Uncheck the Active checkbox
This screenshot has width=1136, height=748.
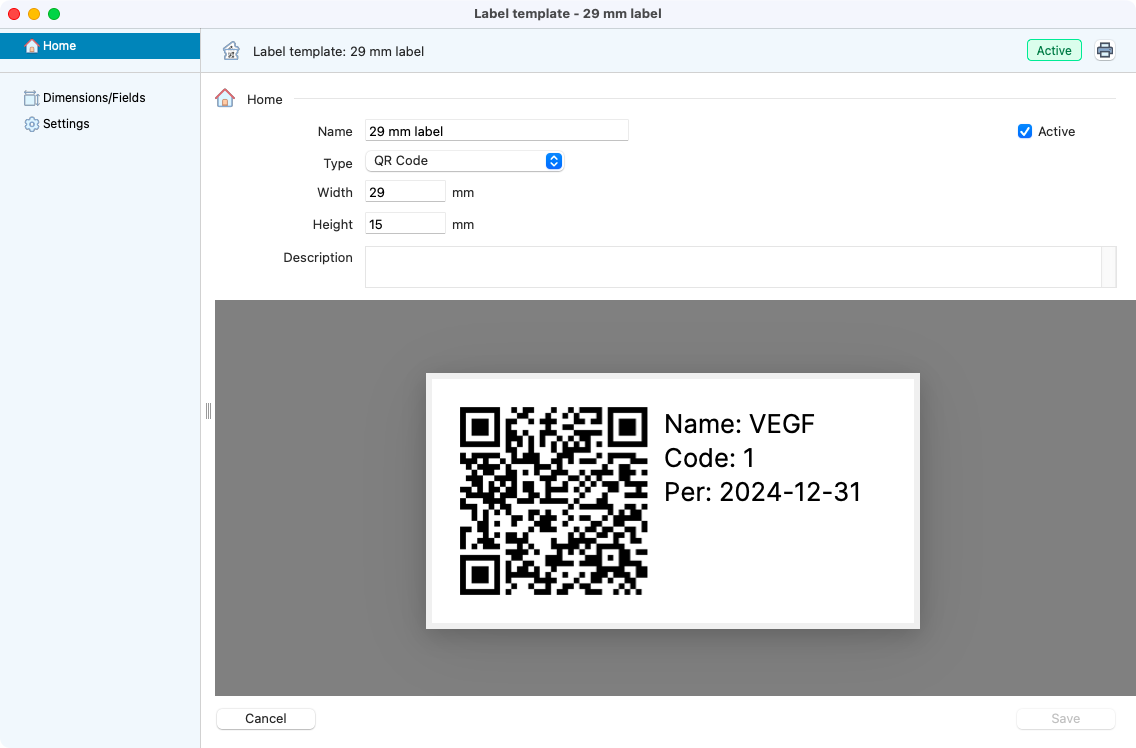point(1024,131)
